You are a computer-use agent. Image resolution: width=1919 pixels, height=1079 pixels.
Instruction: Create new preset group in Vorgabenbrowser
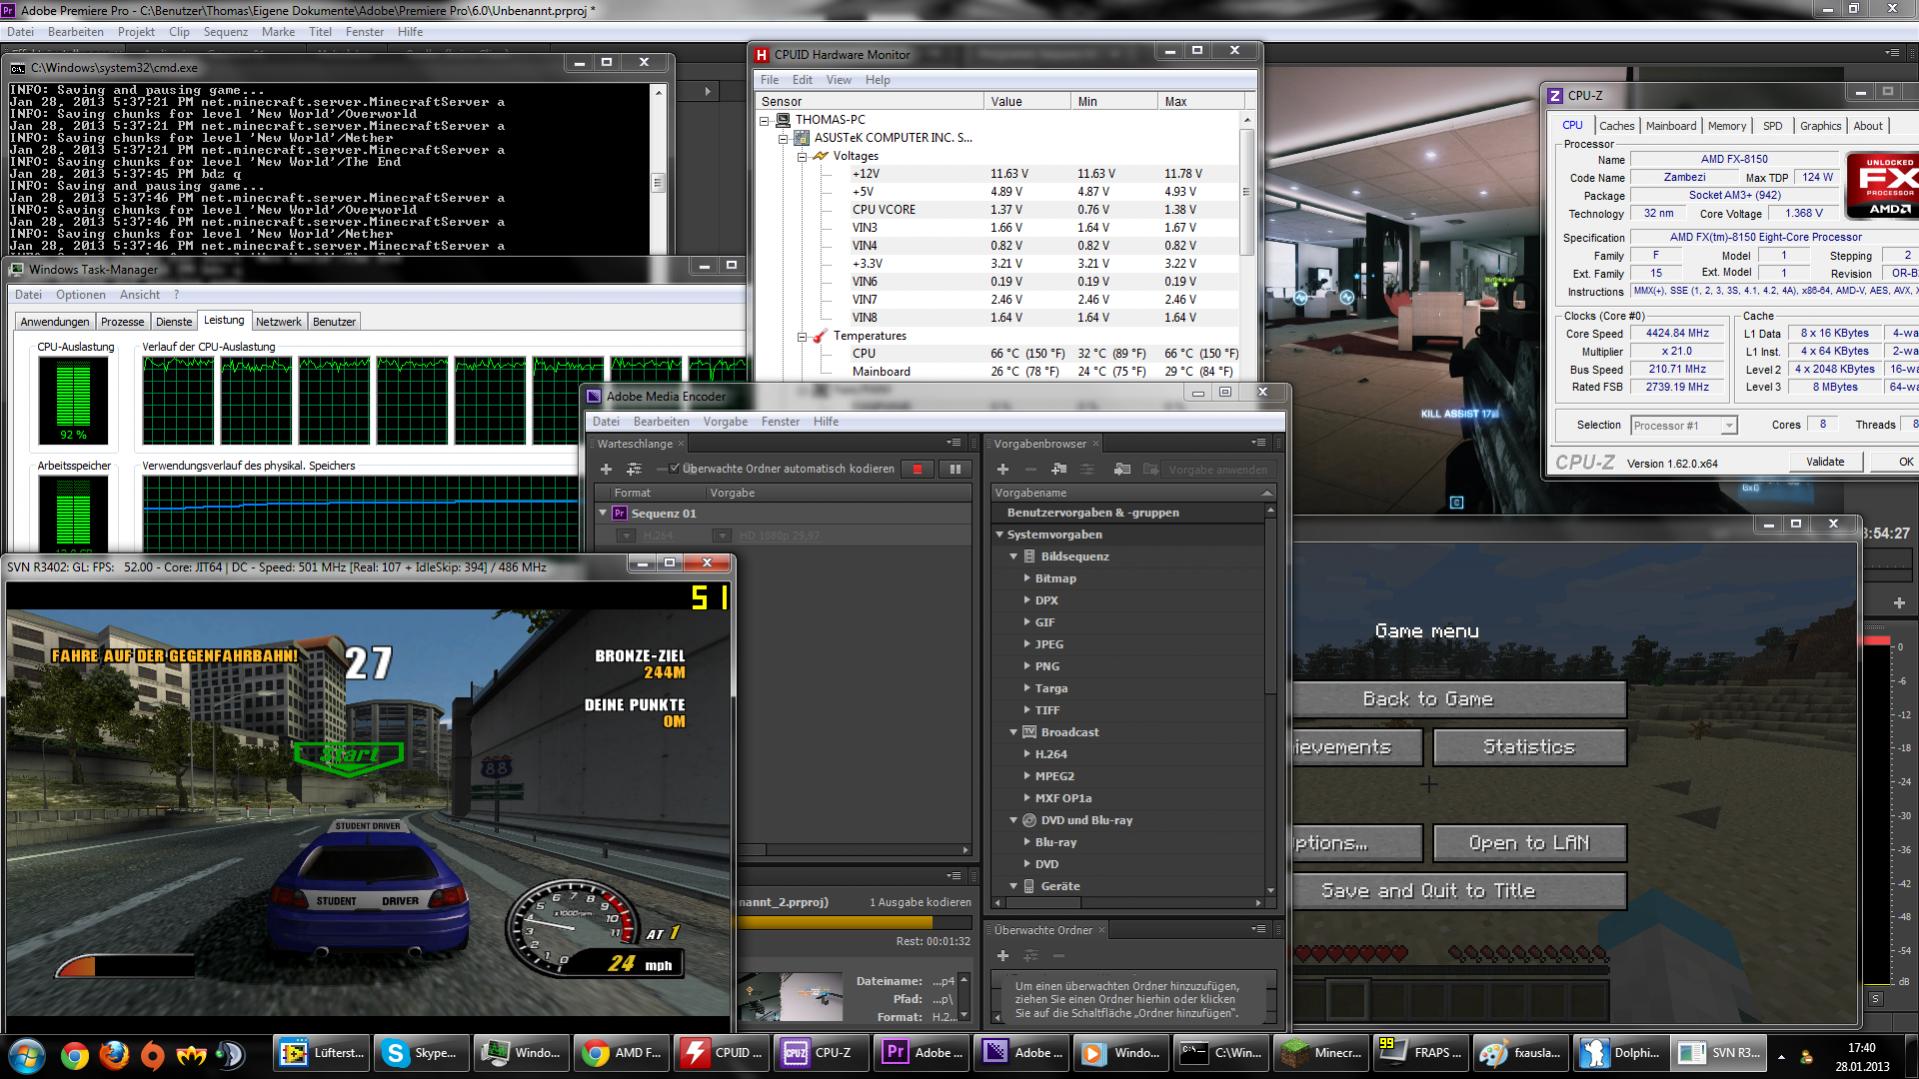(1059, 469)
